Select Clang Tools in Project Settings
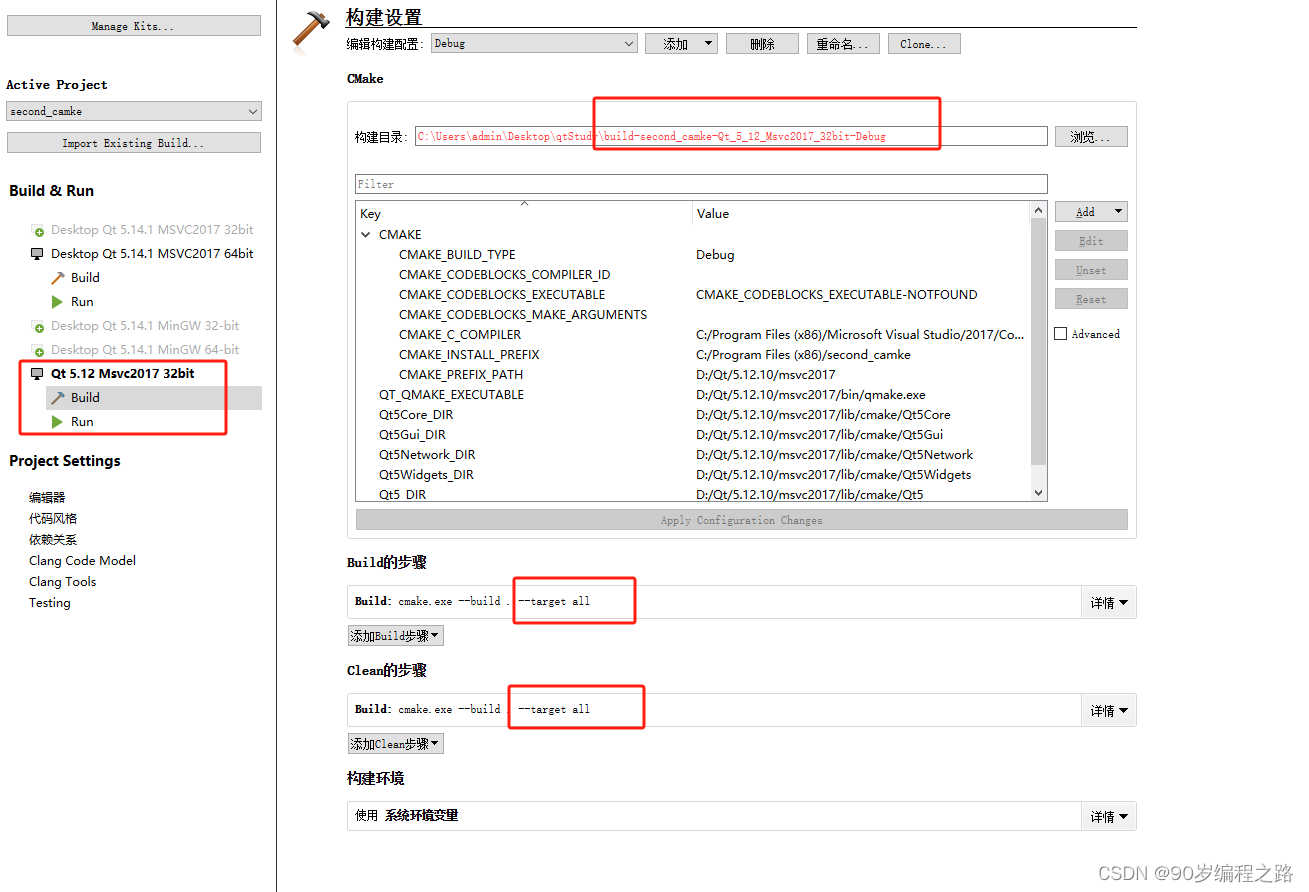1309x892 pixels. pyautogui.click(x=62, y=581)
